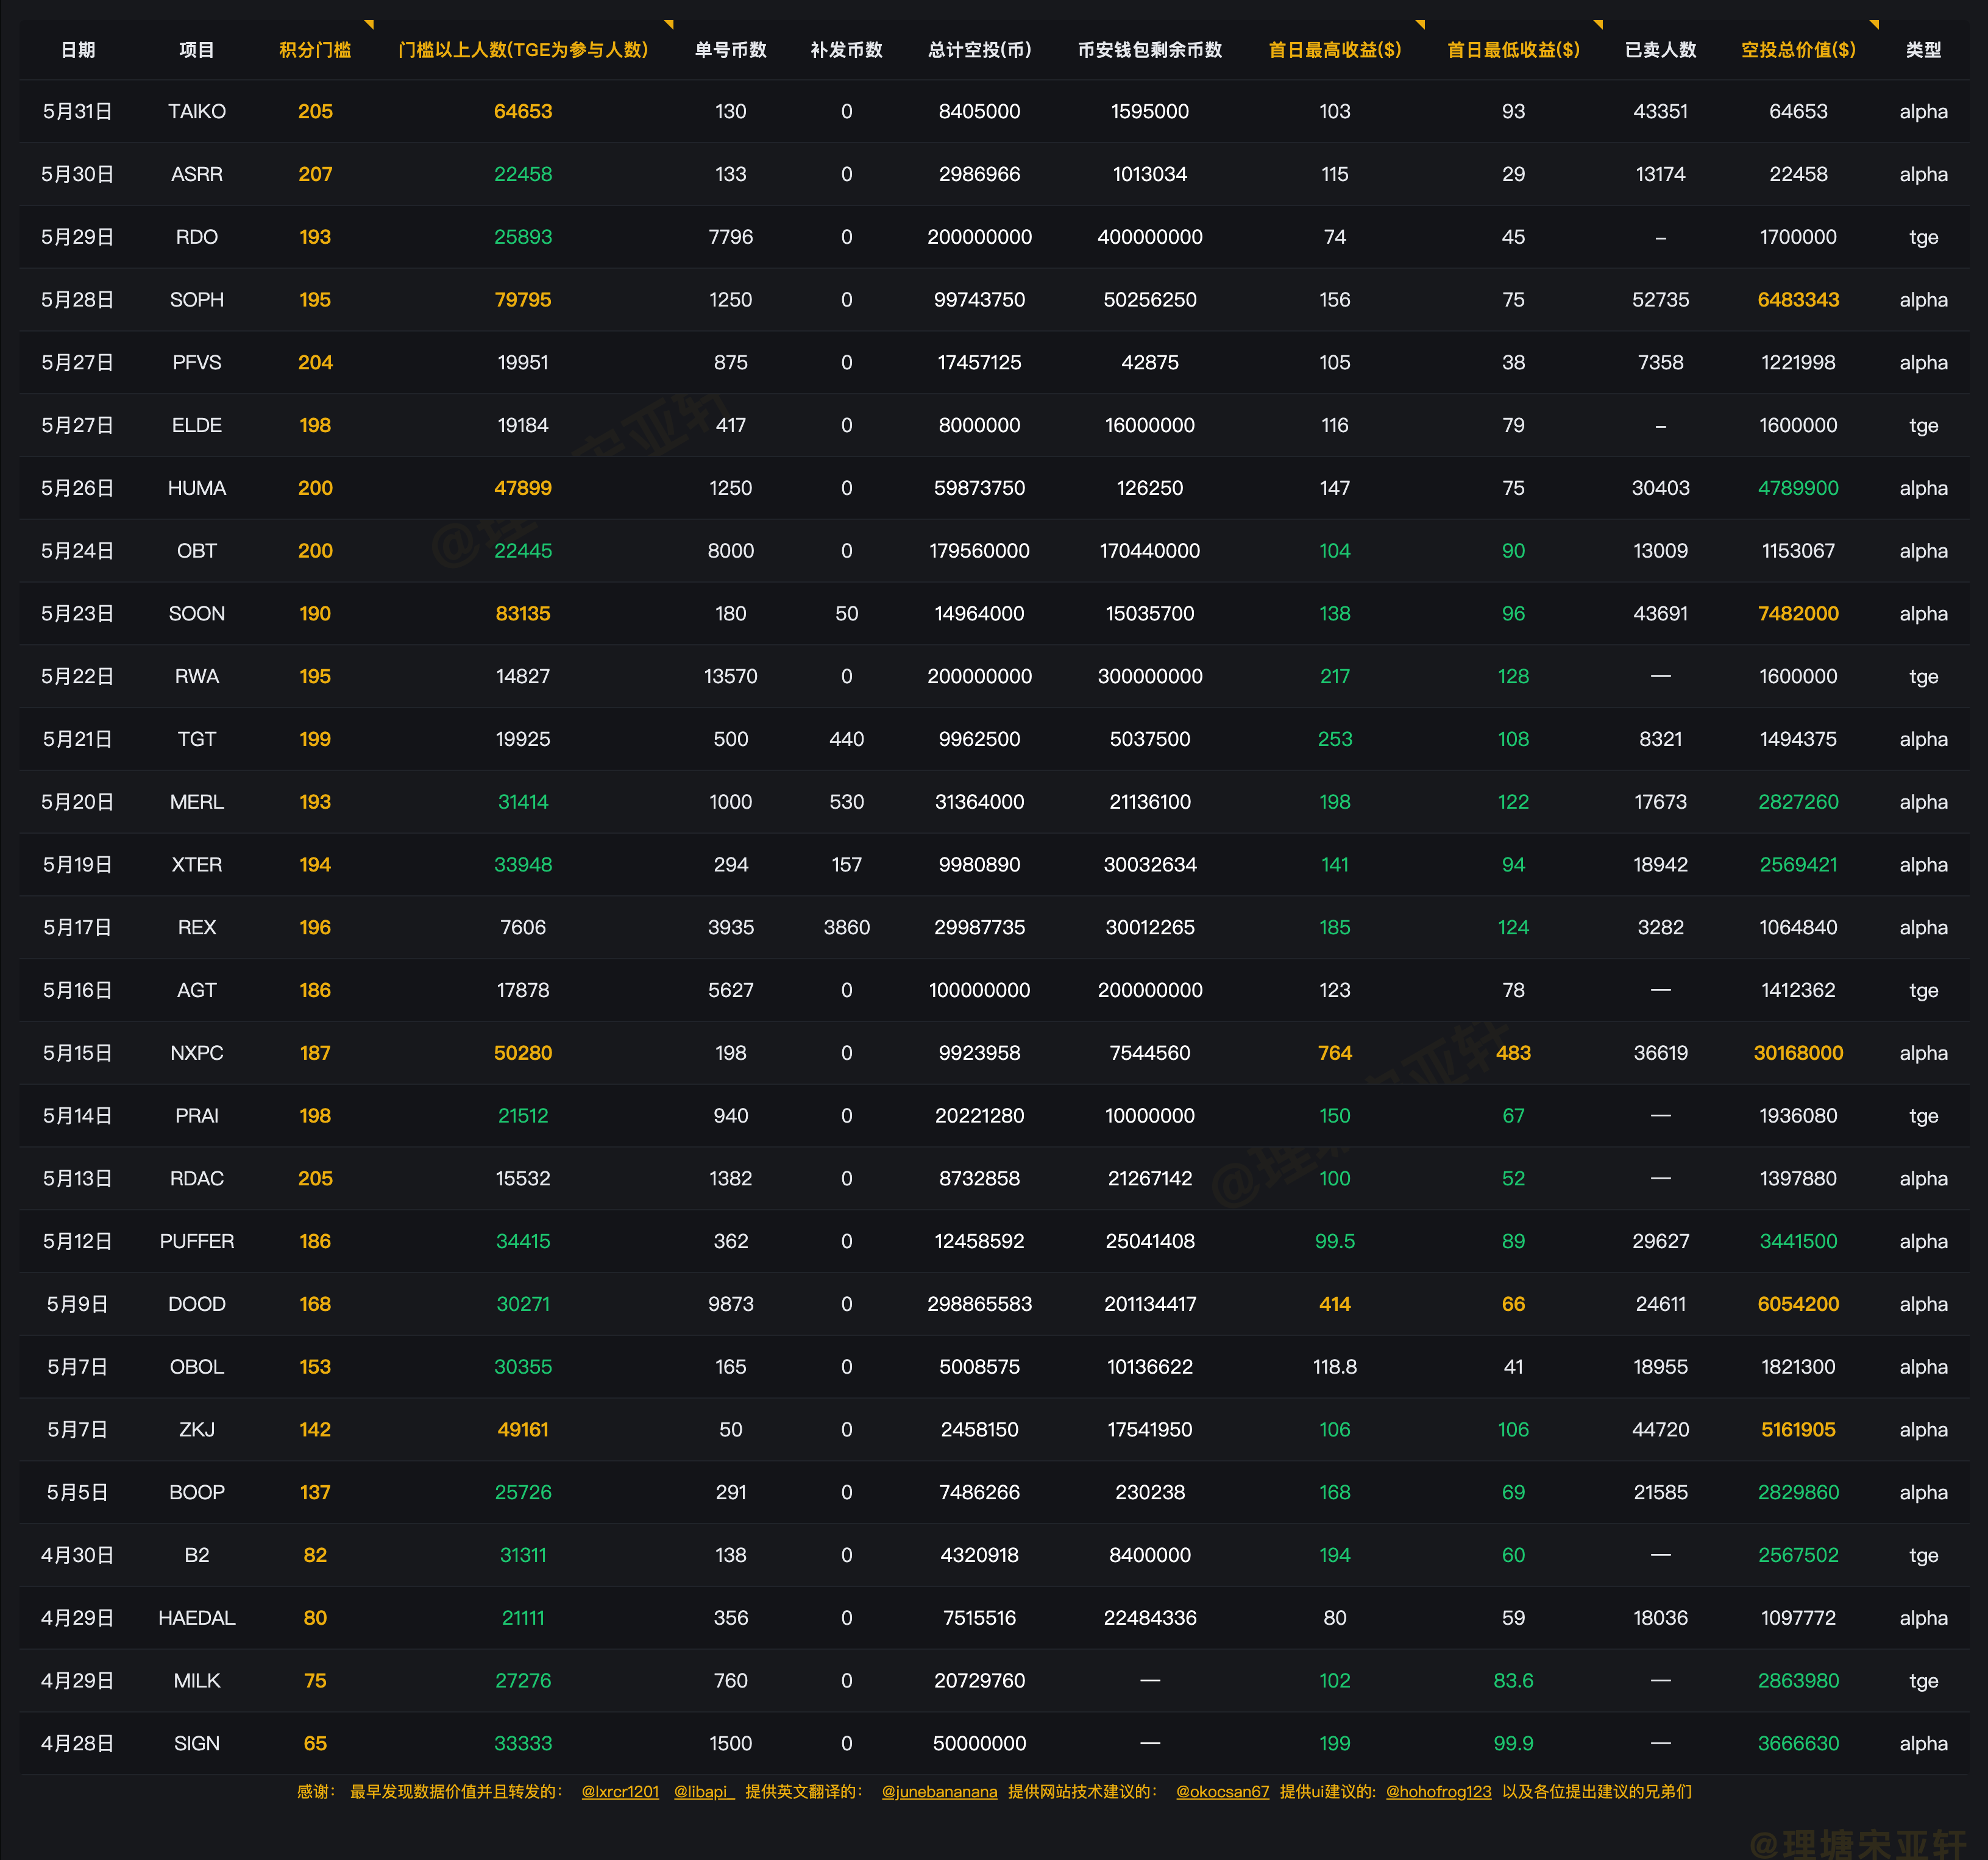
Task: Select the SOPH threshold count 79795
Action: coord(523,300)
